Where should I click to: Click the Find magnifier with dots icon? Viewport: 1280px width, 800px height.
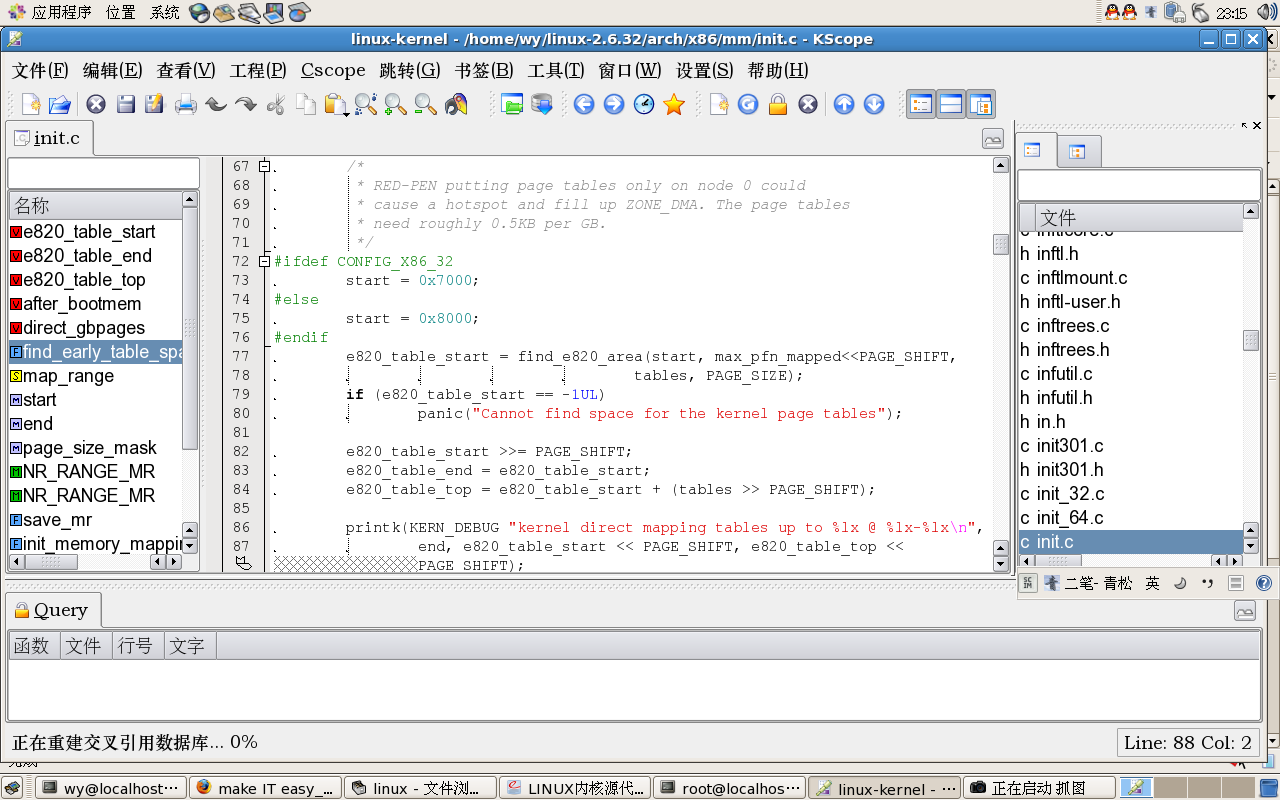(366, 104)
